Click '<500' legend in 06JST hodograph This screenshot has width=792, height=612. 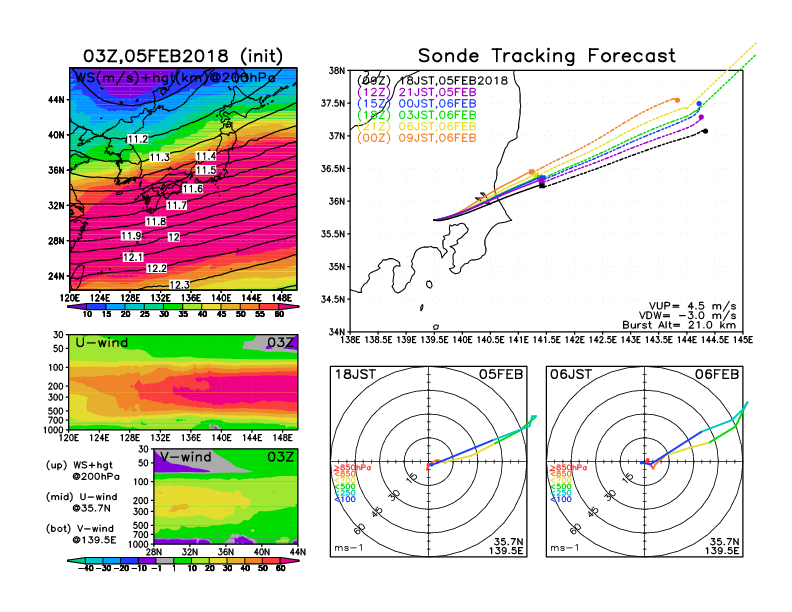point(561,487)
